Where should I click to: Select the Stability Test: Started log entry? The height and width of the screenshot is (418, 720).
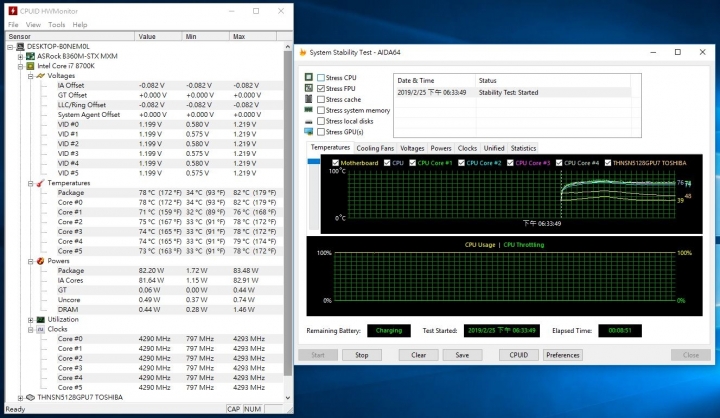click(513, 92)
